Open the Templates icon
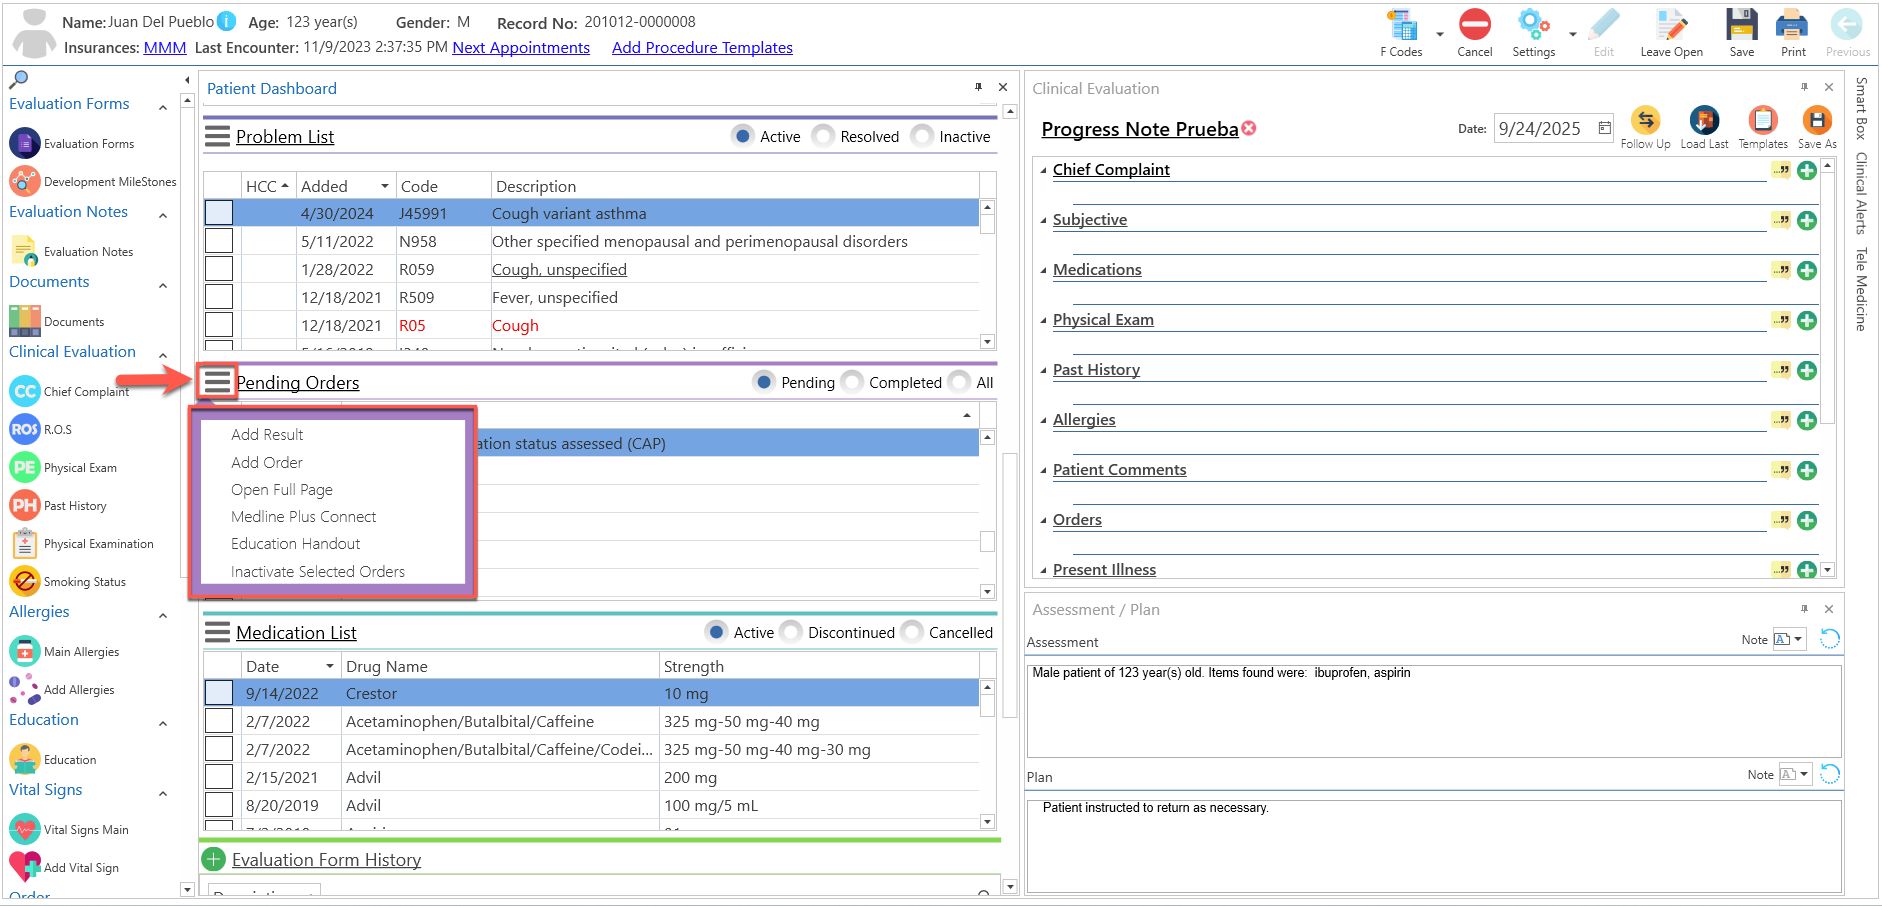The height and width of the screenshot is (906, 1882). [x=1763, y=120]
